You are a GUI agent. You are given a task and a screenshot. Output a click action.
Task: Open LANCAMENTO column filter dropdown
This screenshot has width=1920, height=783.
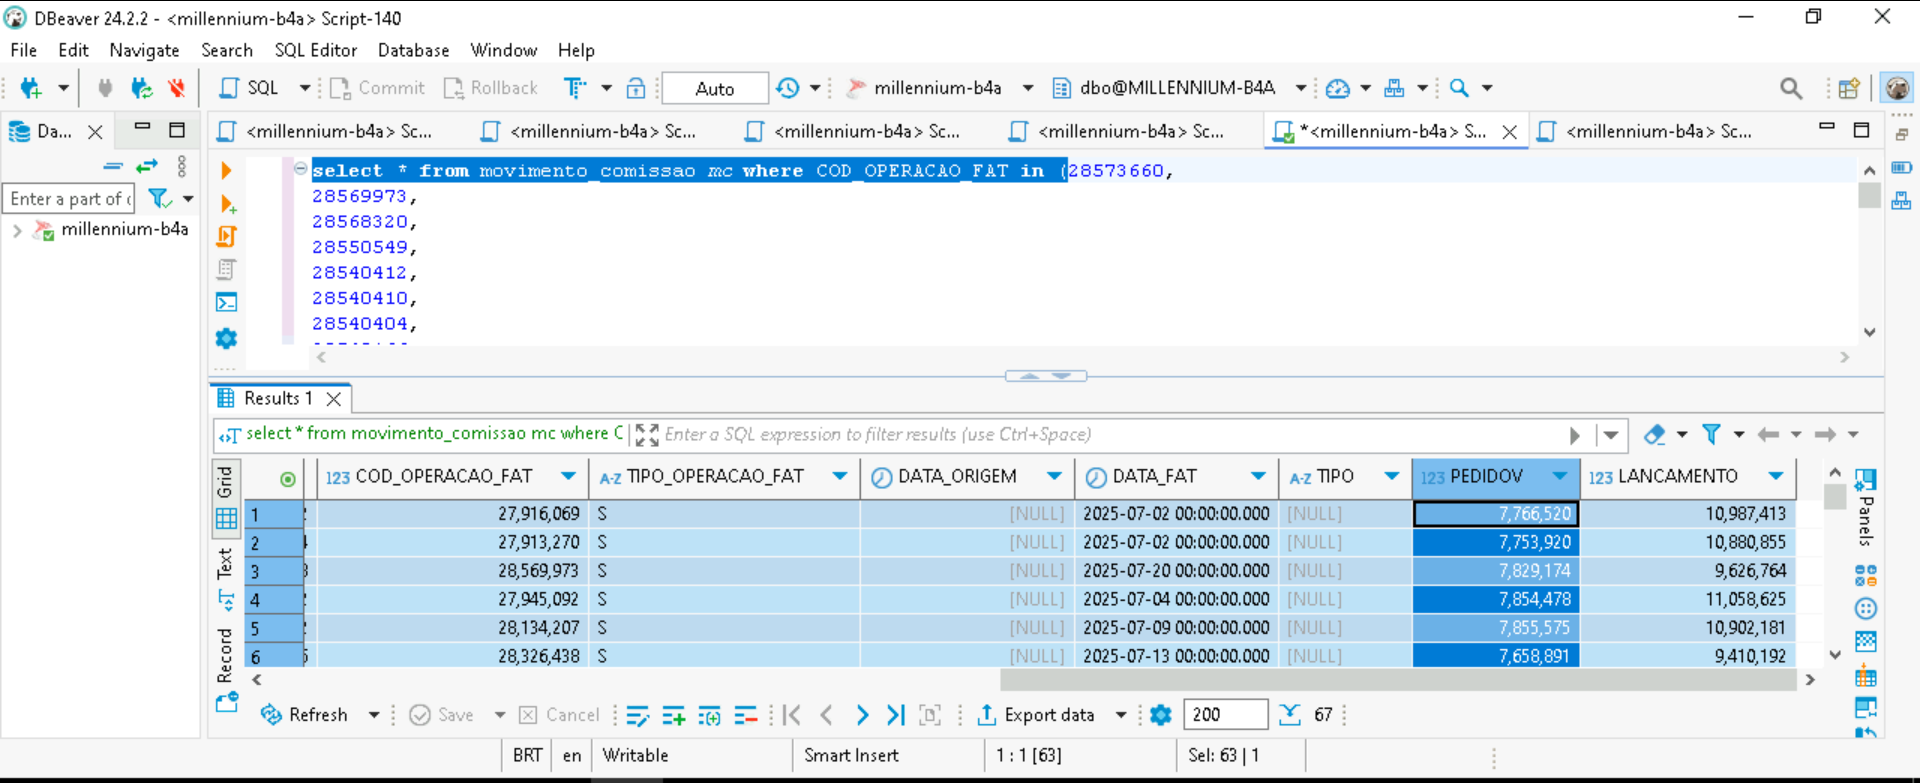coord(1776,476)
